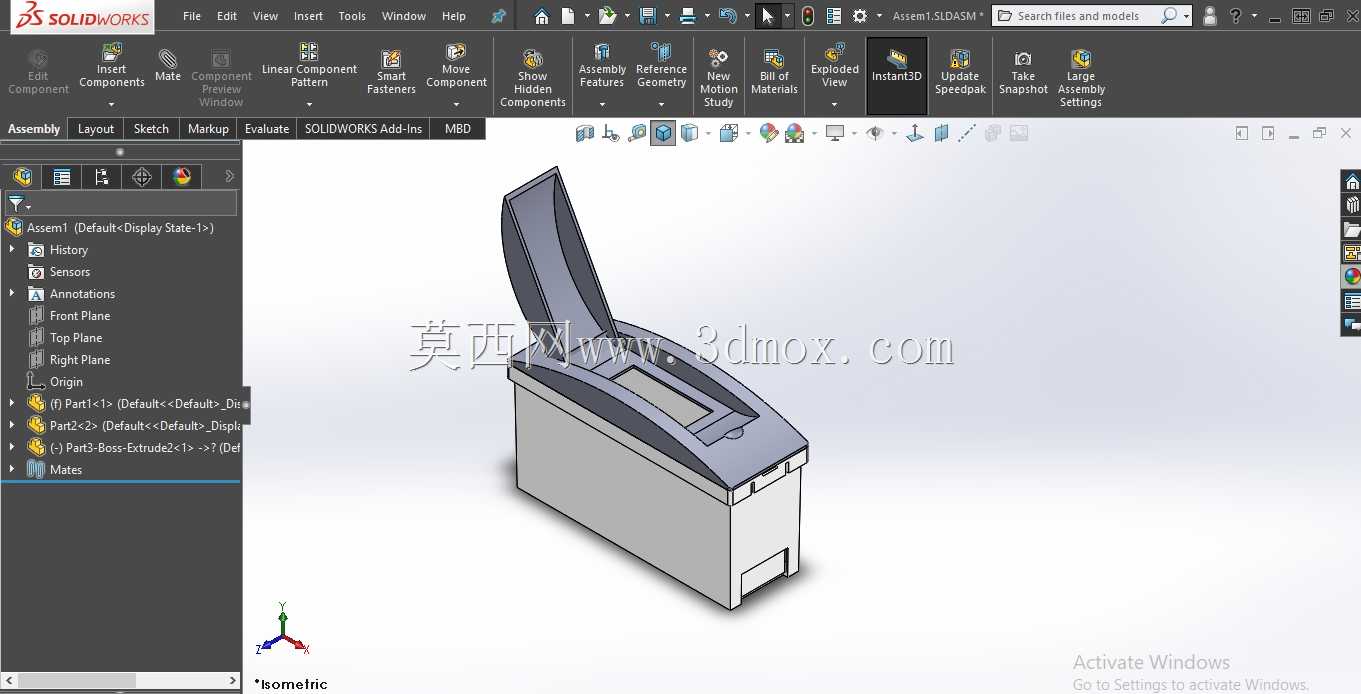Launch Smart Fasteners
The image size is (1361, 694).
pos(391,71)
